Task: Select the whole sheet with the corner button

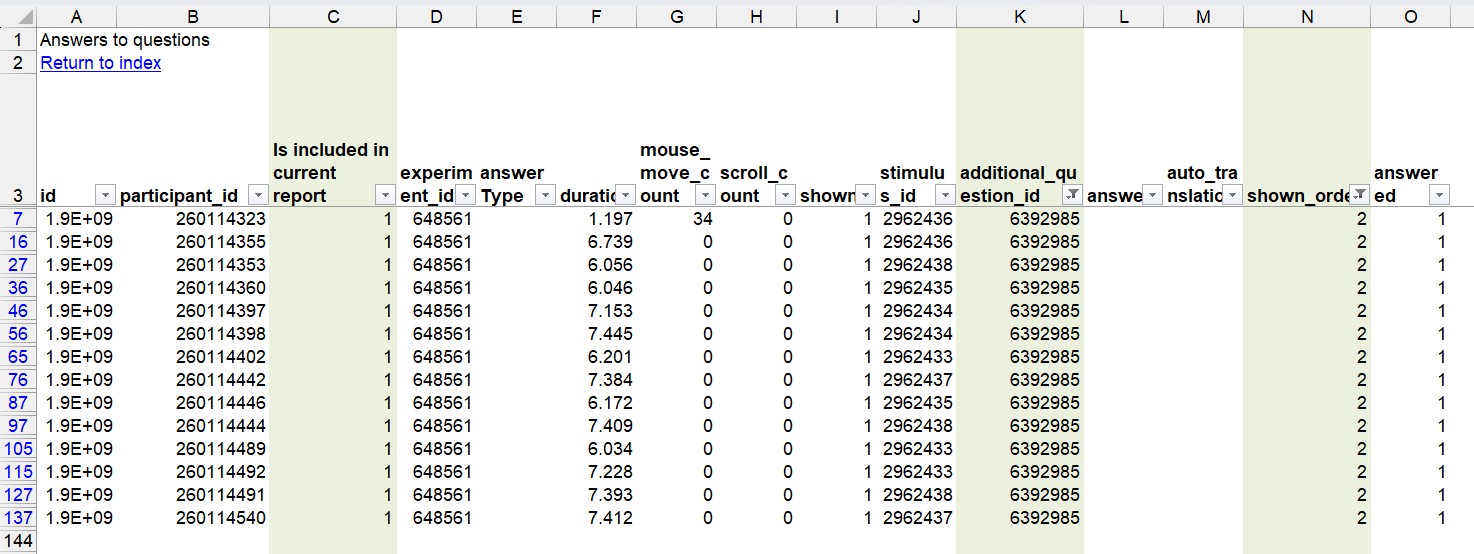Action: (18, 16)
